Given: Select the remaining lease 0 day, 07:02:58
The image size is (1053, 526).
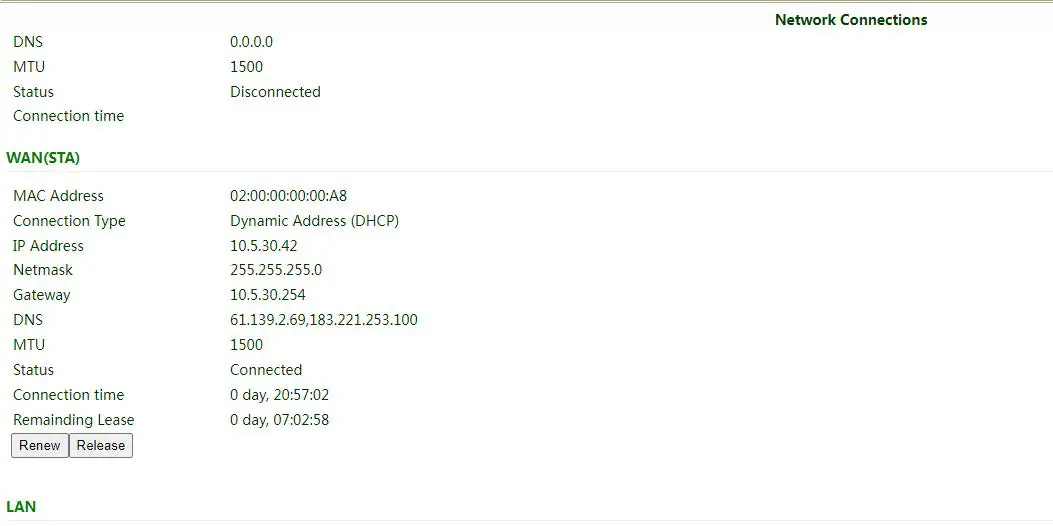Looking at the screenshot, I should [279, 421].
